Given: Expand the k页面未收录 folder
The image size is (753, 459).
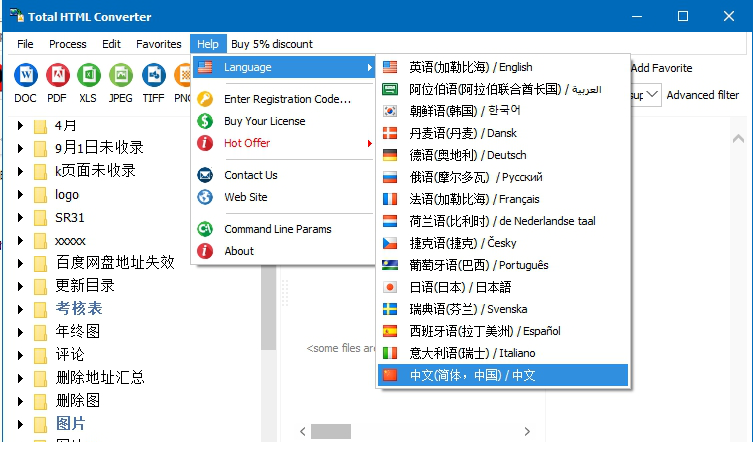Looking at the screenshot, I should pyautogui.click(x=20, y=171).
